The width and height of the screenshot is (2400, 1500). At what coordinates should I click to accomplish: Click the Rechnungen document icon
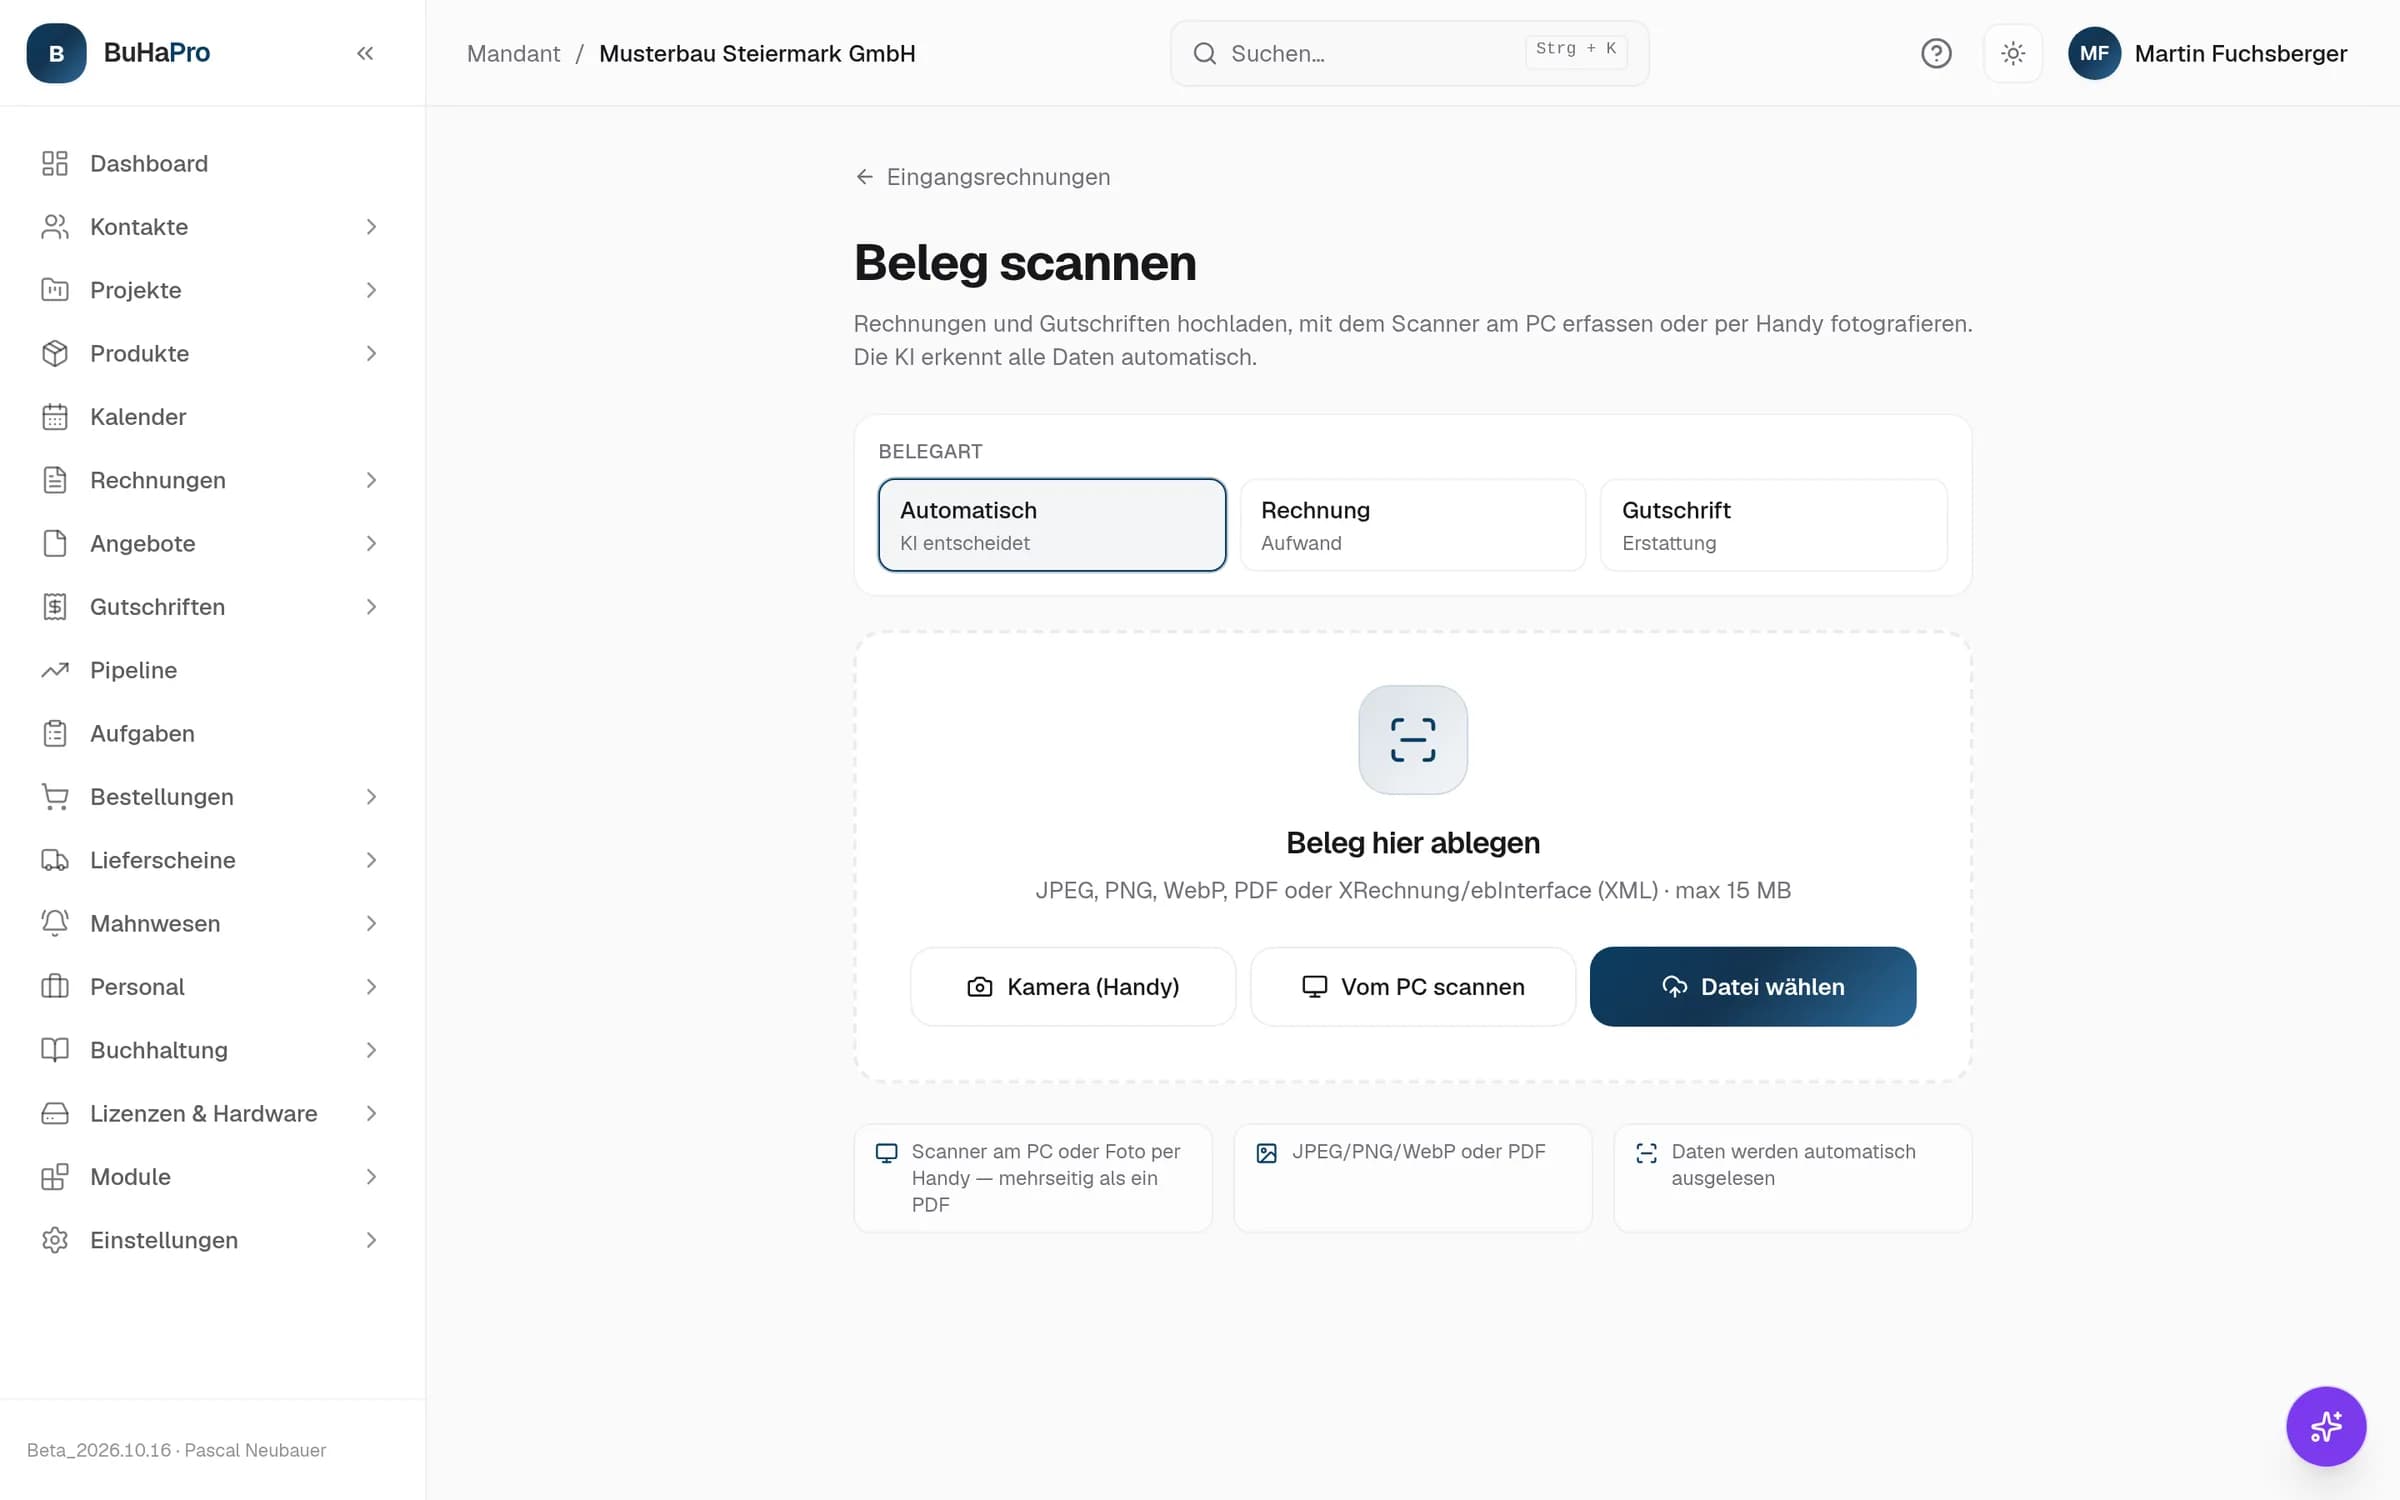click(55, 480)
